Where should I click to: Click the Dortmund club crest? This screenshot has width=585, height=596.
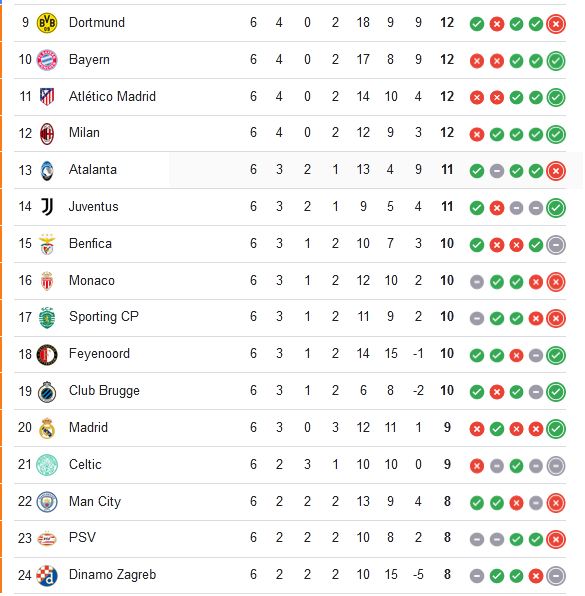47,23
